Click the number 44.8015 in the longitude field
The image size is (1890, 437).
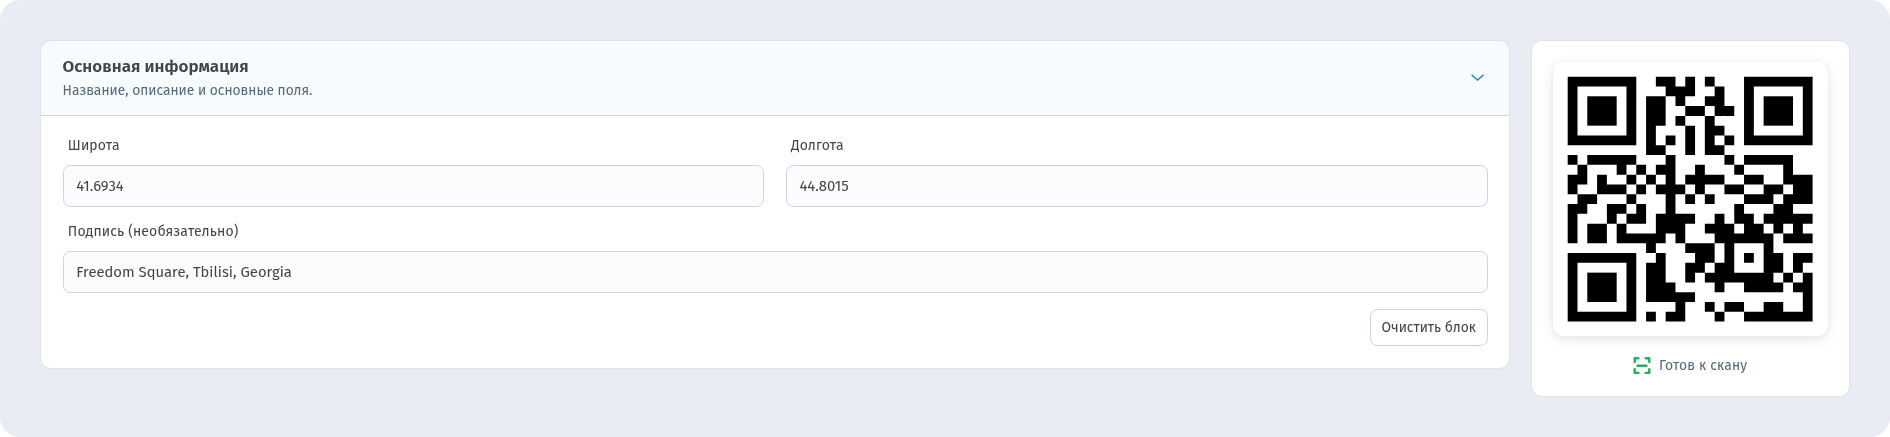(824, 186)
